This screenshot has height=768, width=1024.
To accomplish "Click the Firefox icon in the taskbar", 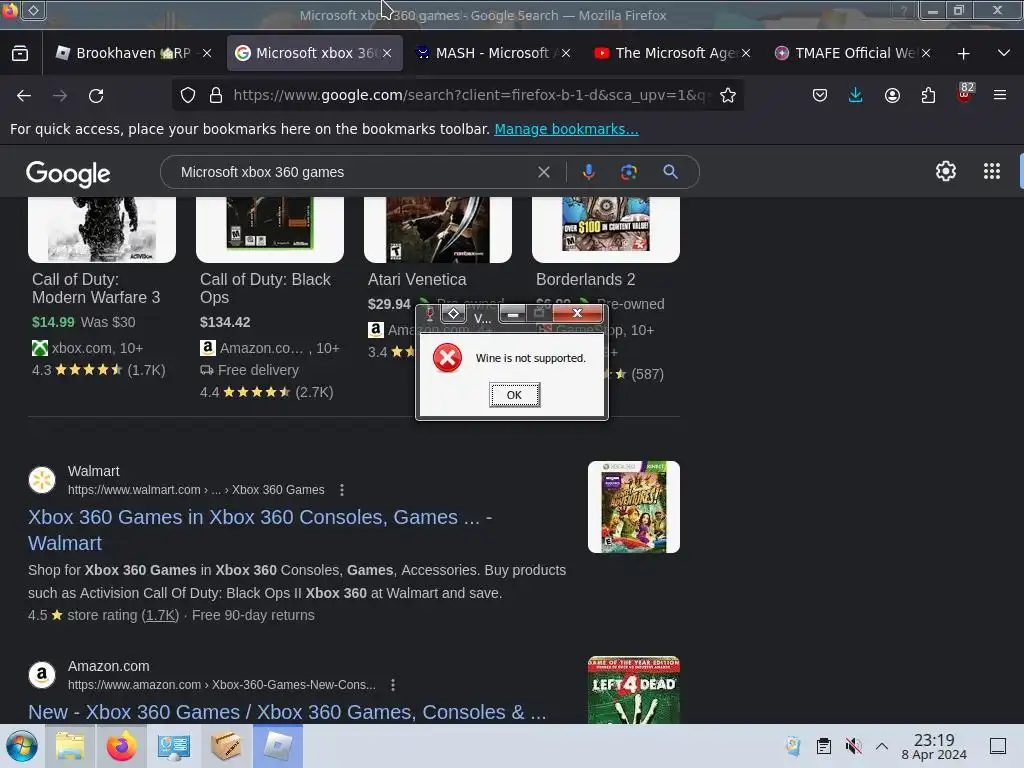I will (121, 746).
